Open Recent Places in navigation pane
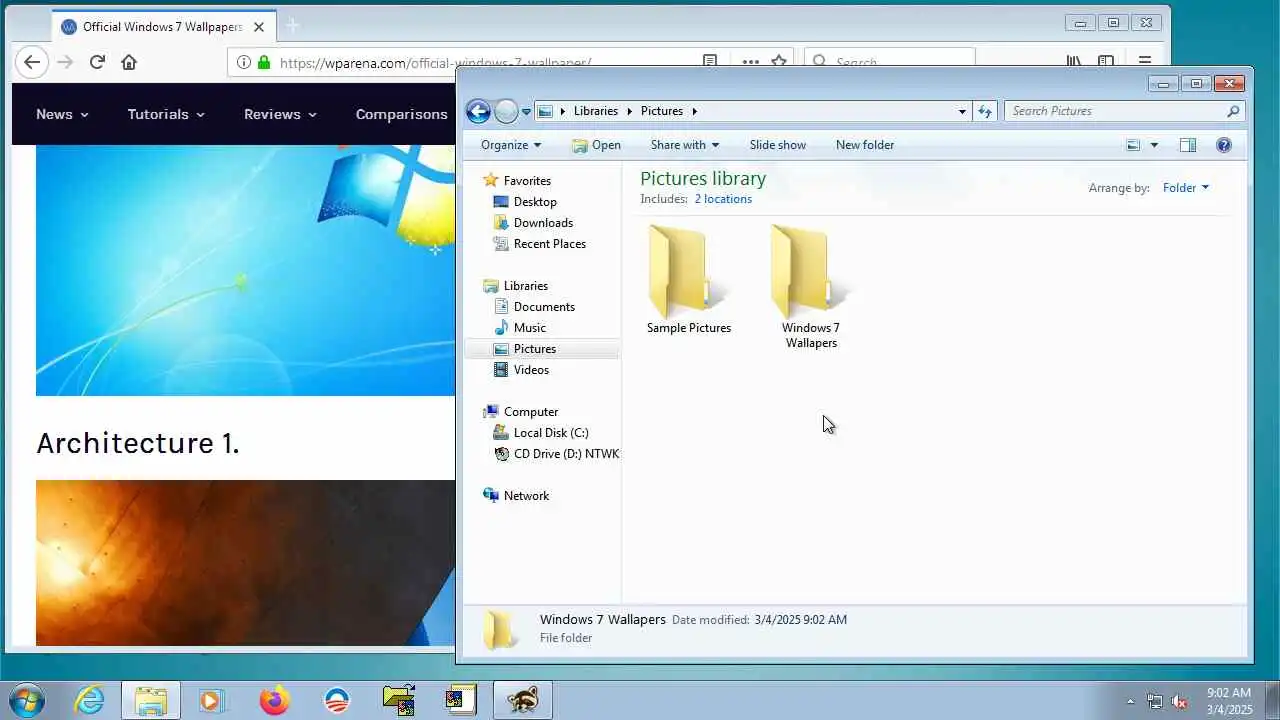The image size is (1280, 720). [x=549, y=244]
